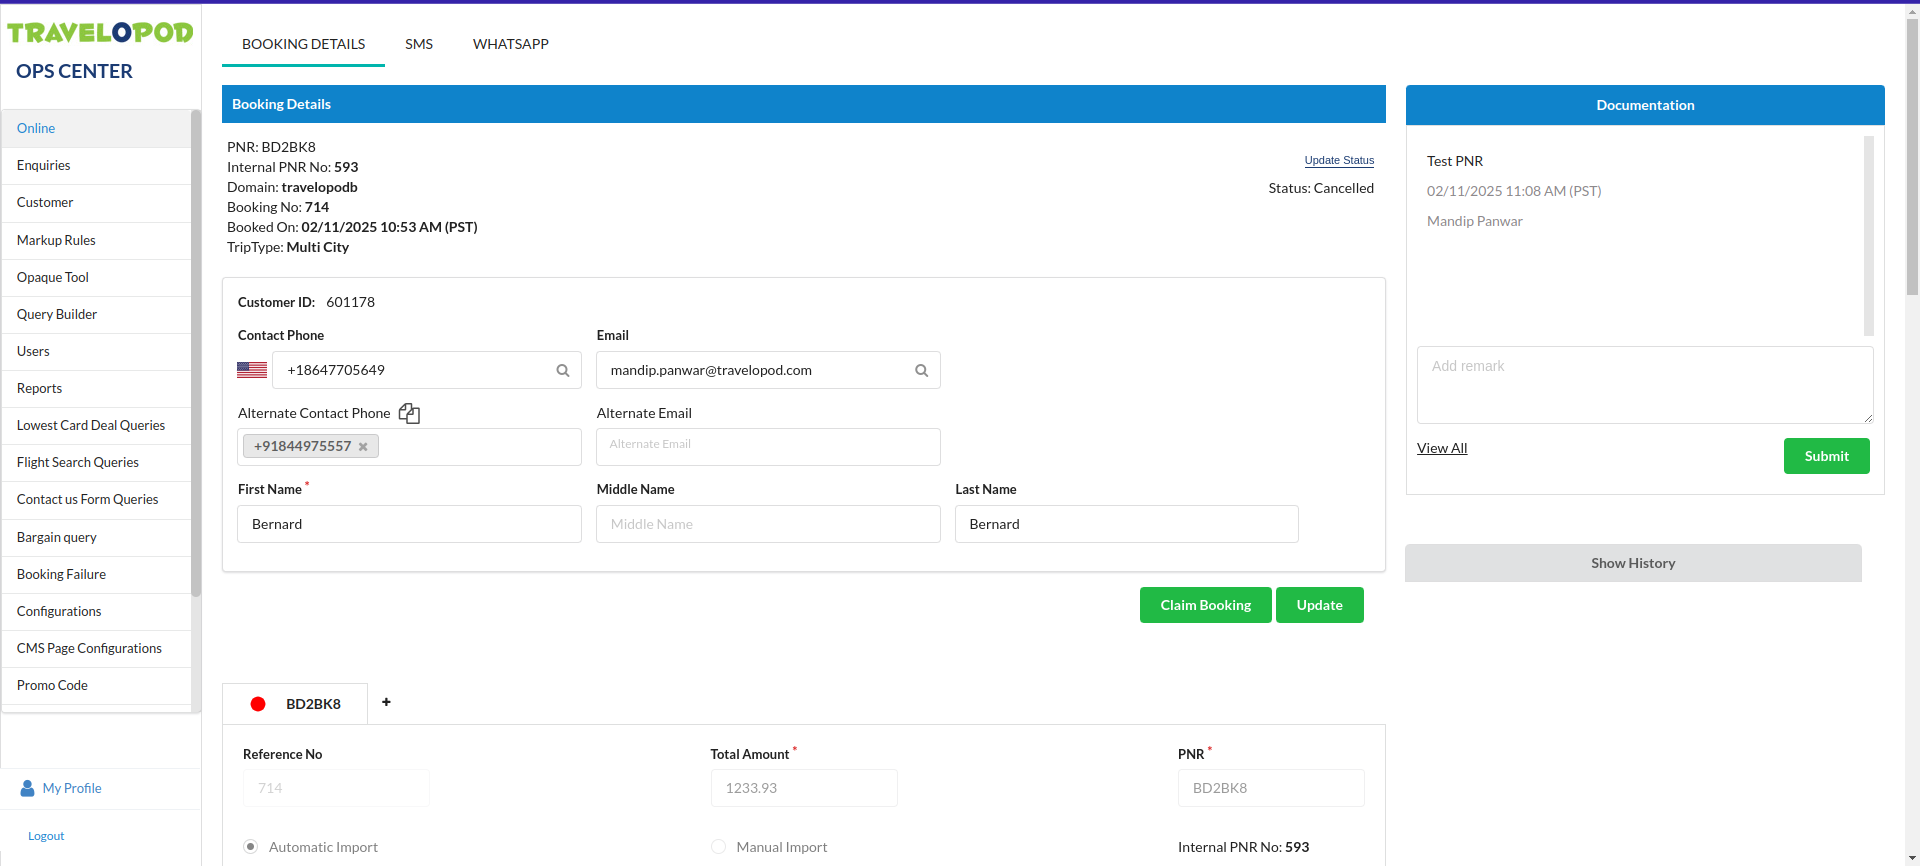The image size is (1920, 866).
Task: Click the plus icon to add PNR tab
Action: [x=386, y=702]
